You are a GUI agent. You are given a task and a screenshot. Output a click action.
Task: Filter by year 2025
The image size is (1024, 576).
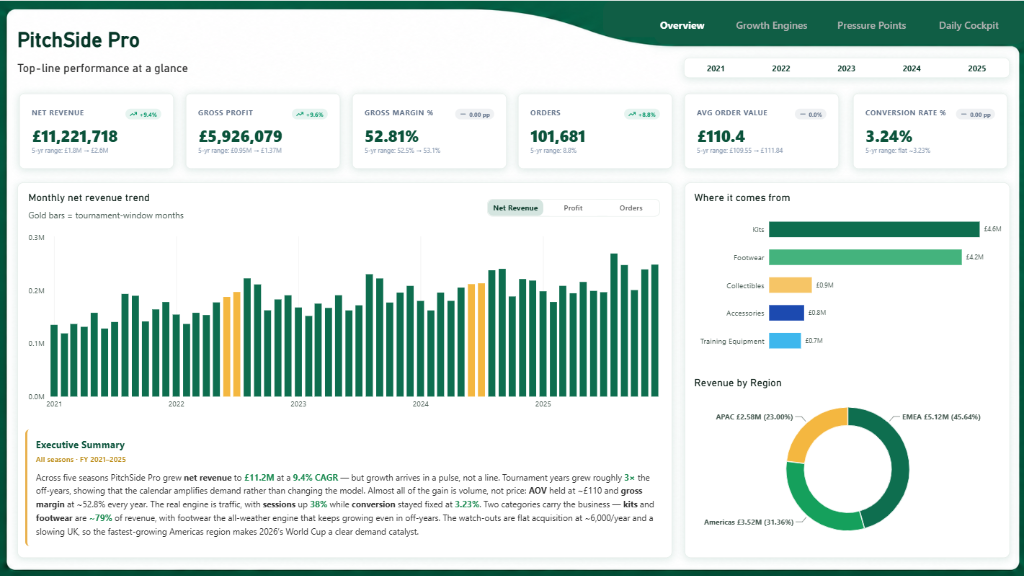pyautogui.click(x=977, y=68)
